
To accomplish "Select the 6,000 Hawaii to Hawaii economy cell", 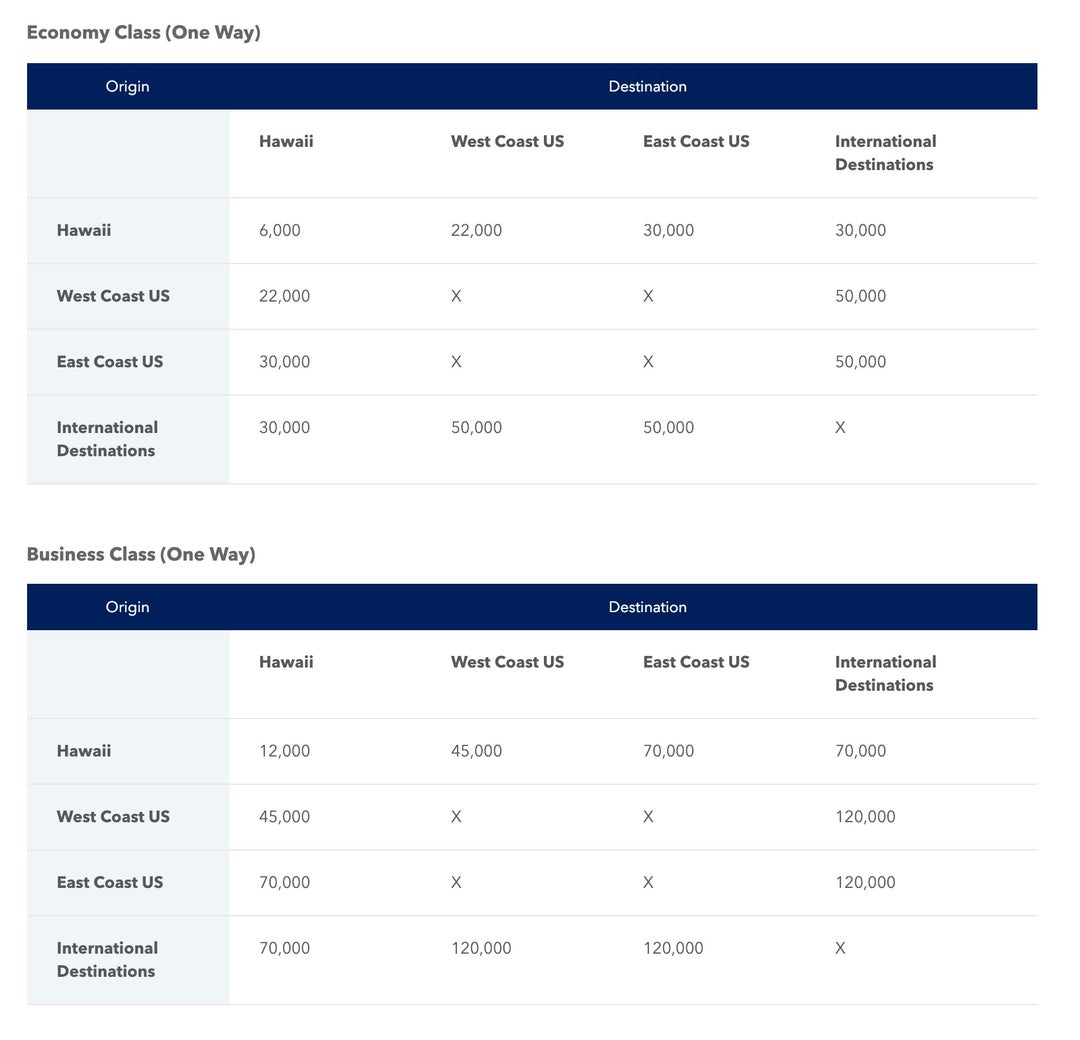I will 280,231.
